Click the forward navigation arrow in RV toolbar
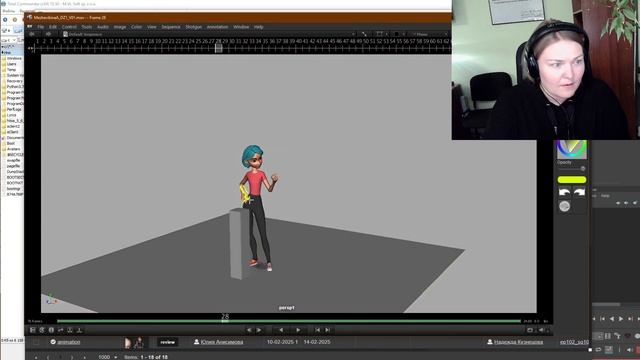This screenshot has width=640, height=360. coord(49,34)
